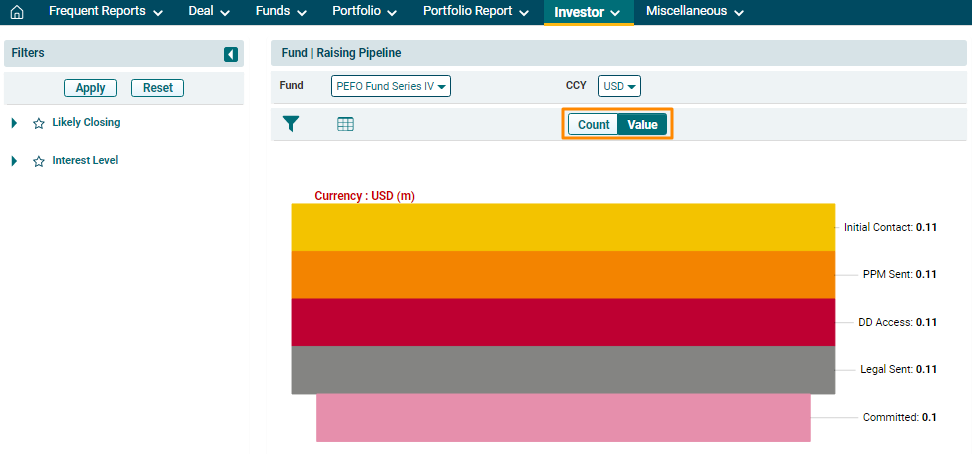Collapse the Filters panel arrow icon
The width and height of the screenshot is (972, 454).
click(x=231, y=54)
